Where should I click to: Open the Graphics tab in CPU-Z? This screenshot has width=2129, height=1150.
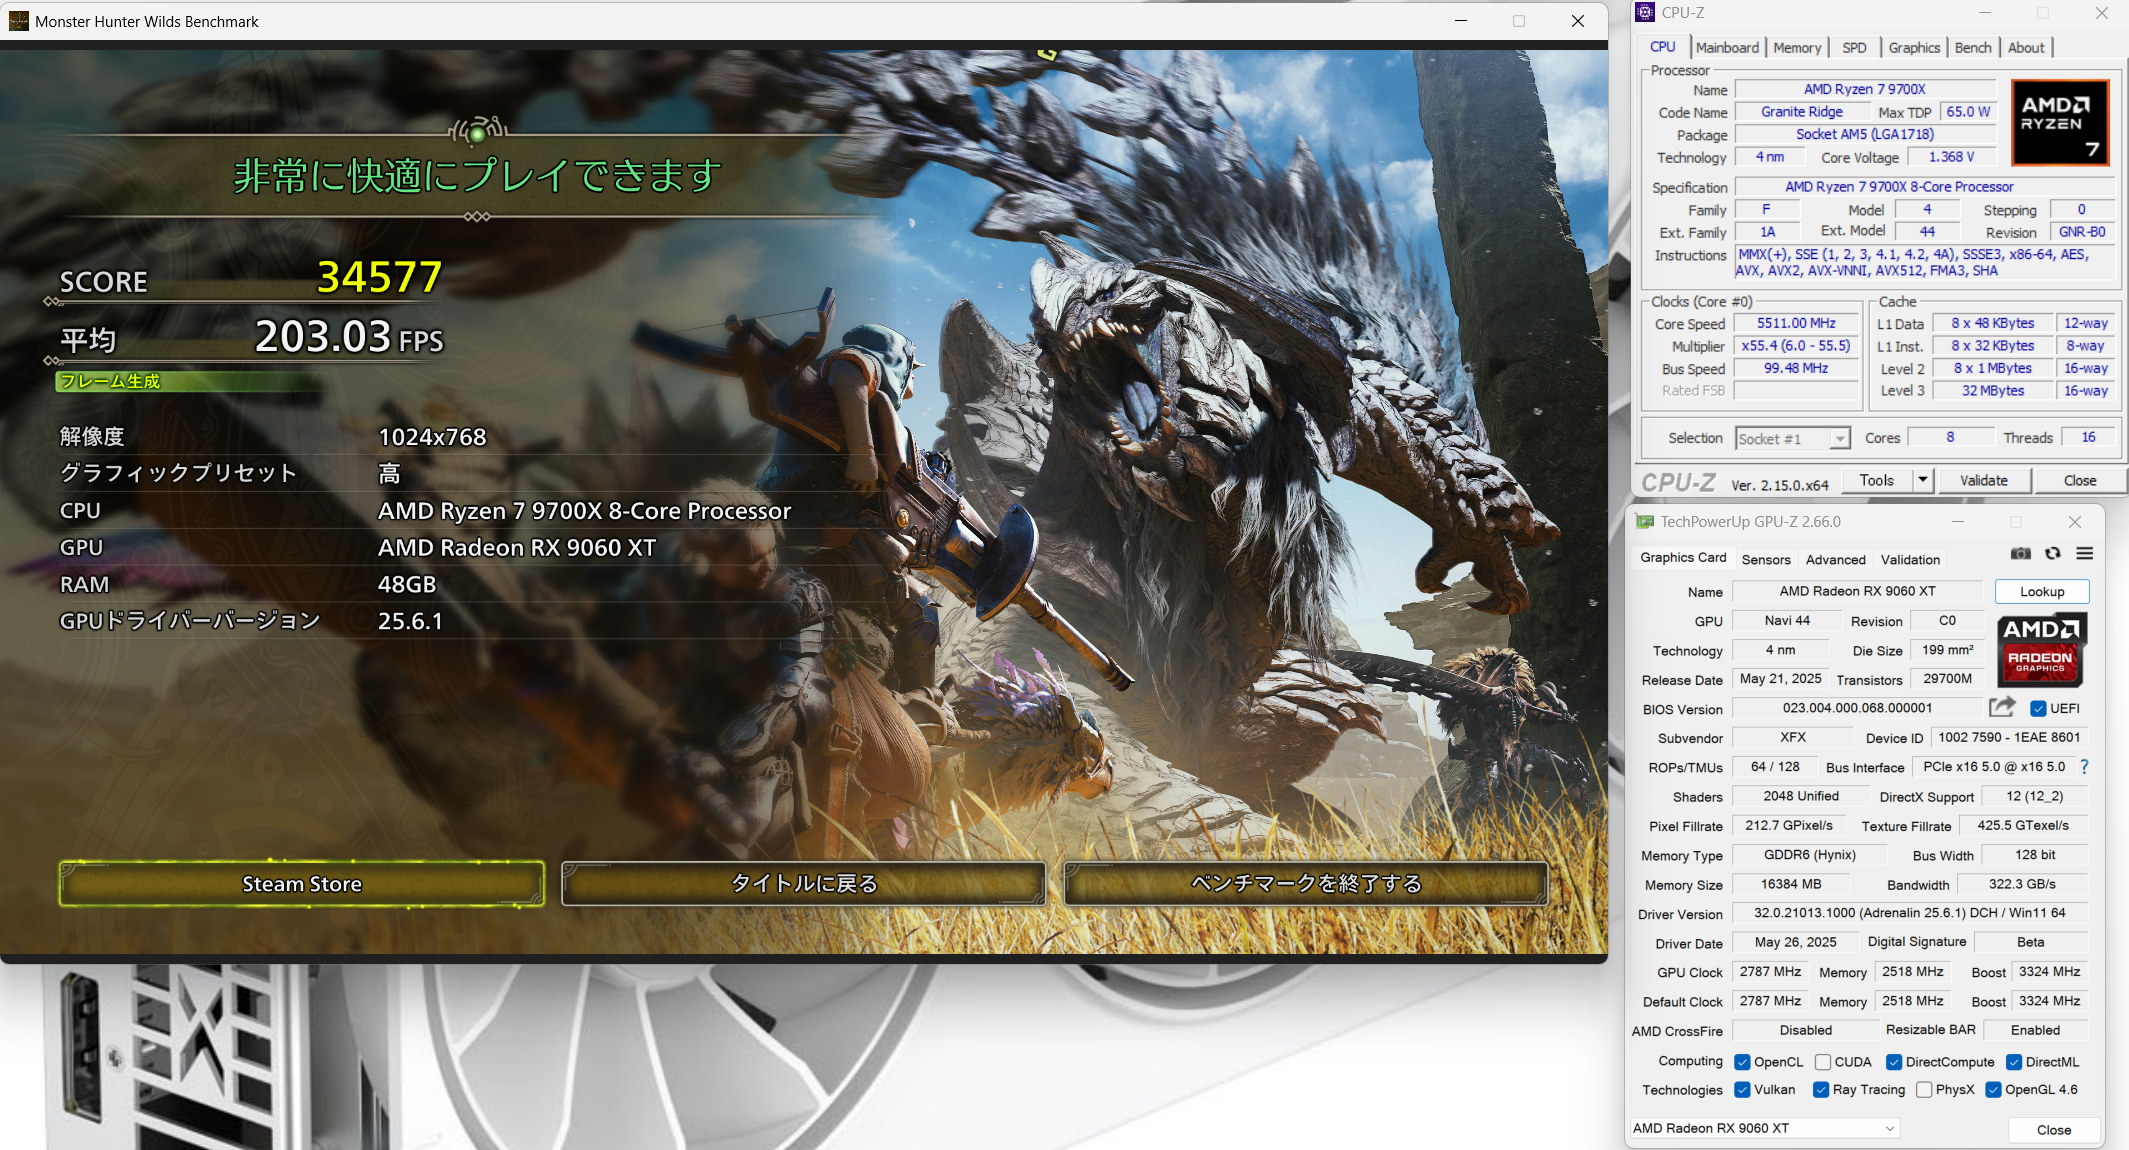[1914, 47]
